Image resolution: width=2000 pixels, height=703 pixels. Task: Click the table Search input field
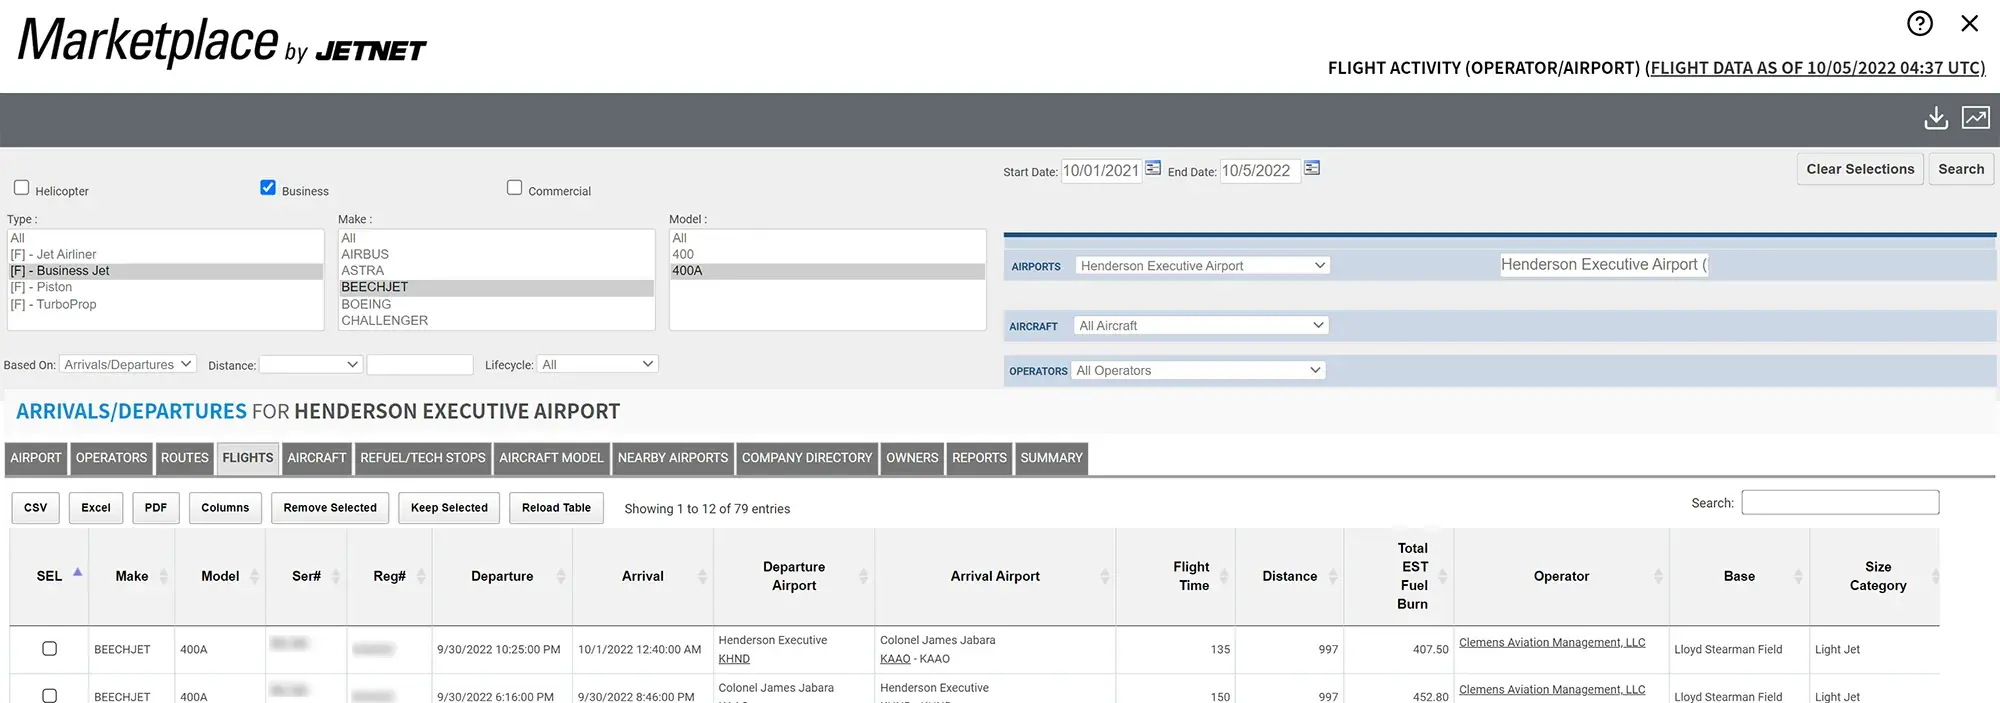[x=1839, y=503]
